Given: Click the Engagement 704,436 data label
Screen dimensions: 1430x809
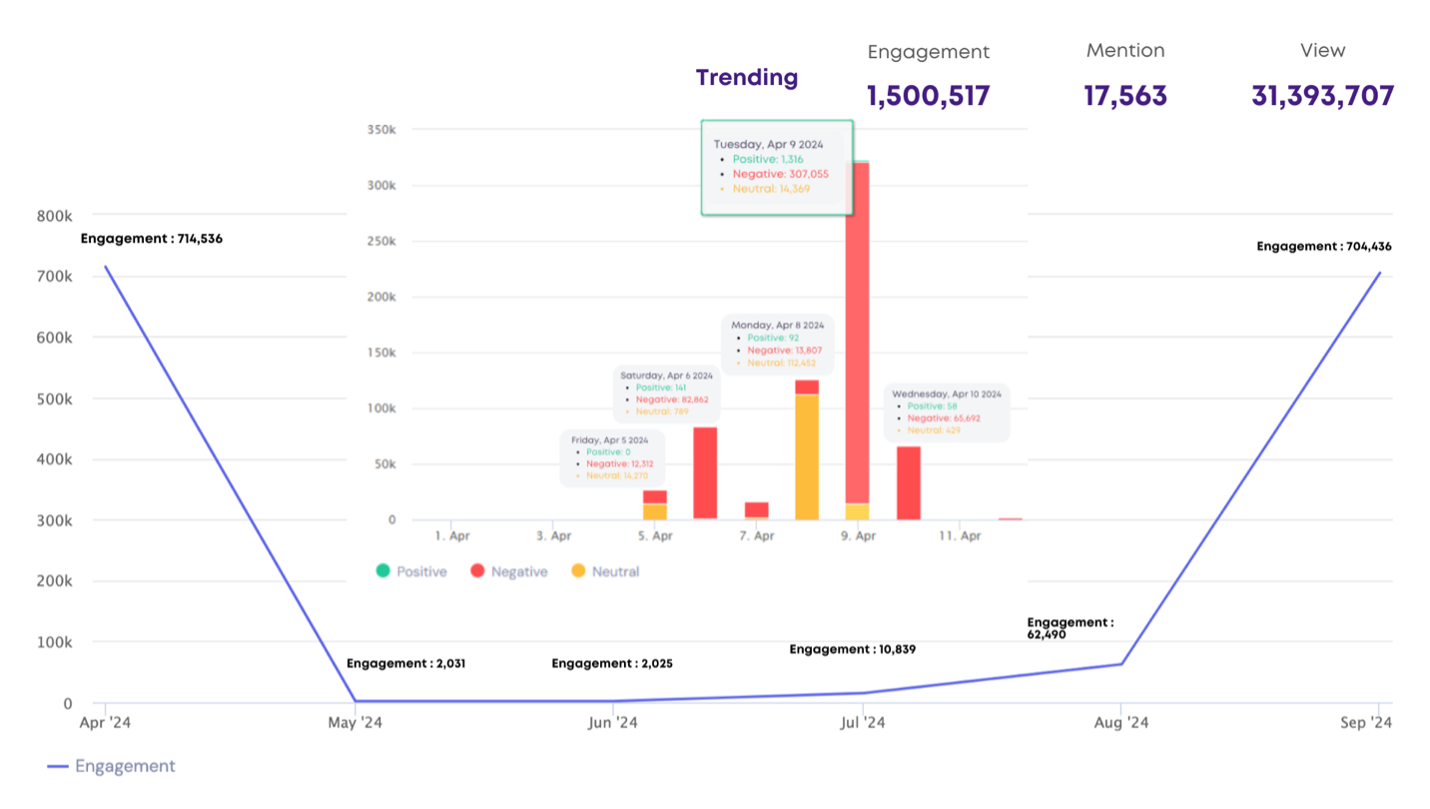Looking at the screenshot, I should pyautogui.click(x=1323, y=246).
